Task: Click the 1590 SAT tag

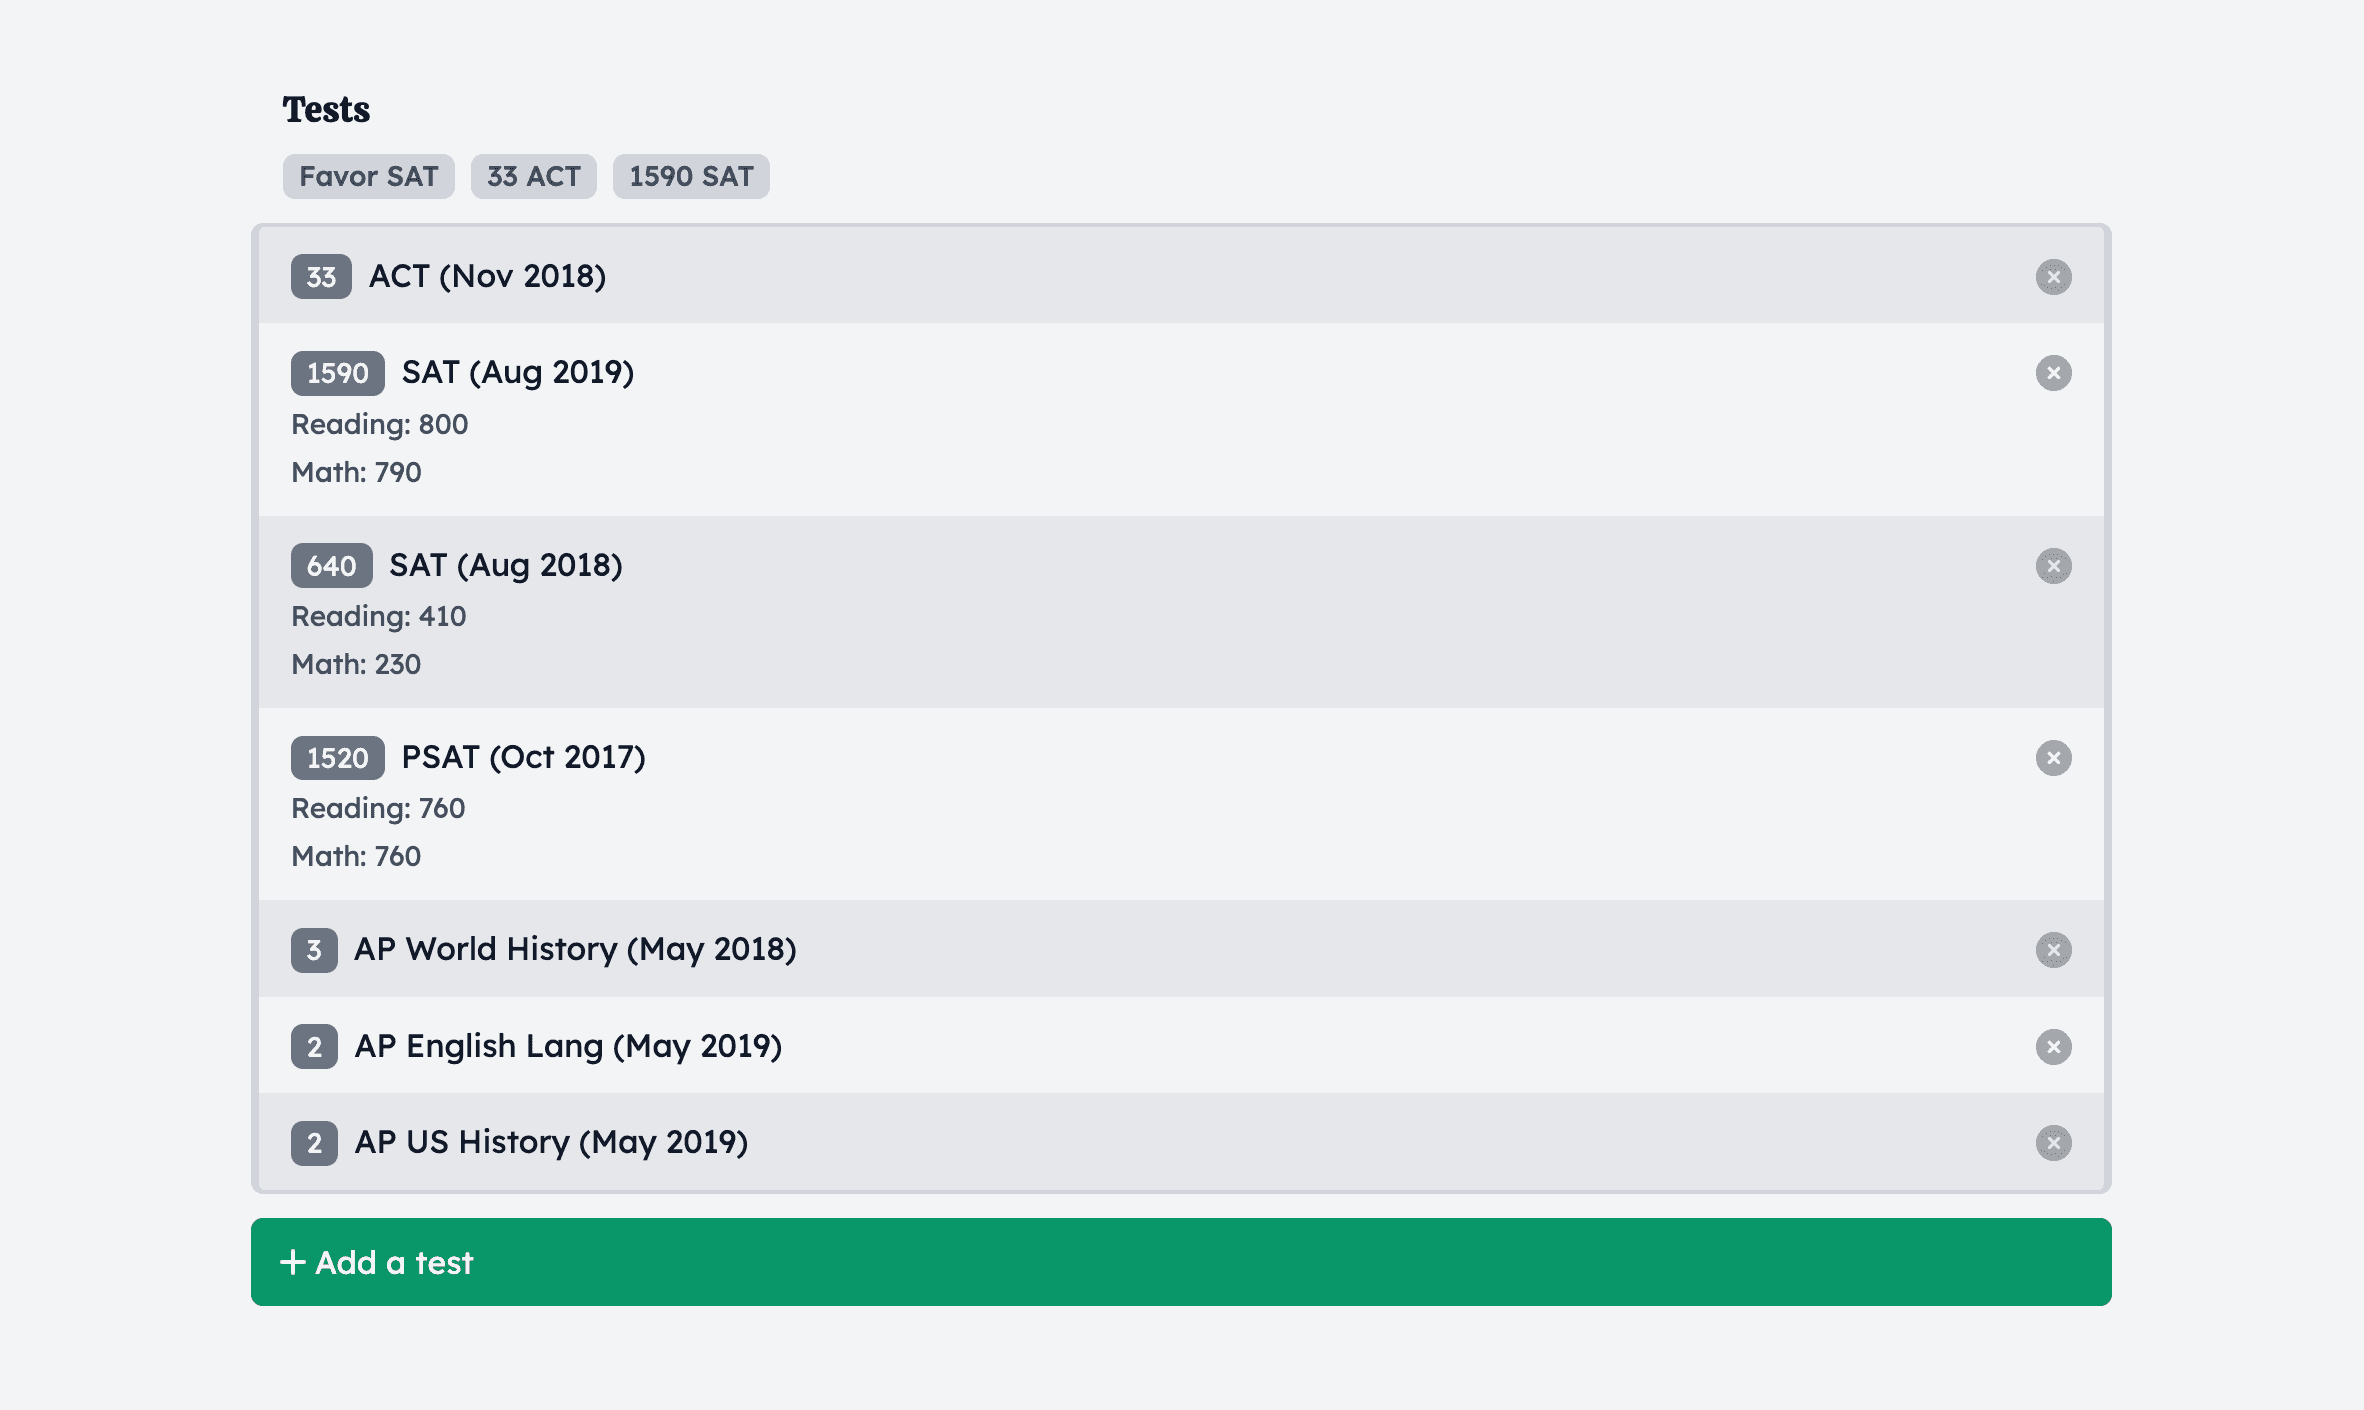Action: pyautogui.click(x=691, y=176)
